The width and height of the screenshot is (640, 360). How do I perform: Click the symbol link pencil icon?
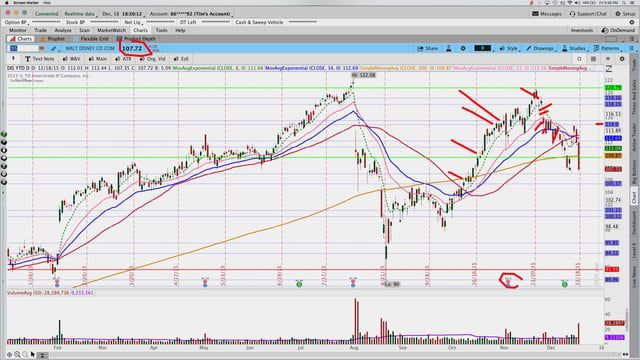pos(53,48)
